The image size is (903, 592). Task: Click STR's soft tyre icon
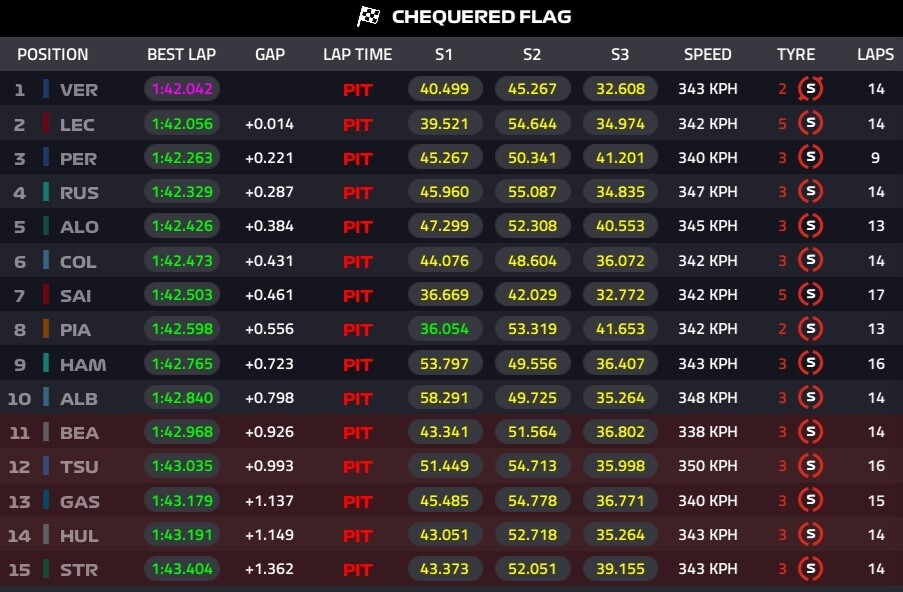pyautogui.click(x=811, y=569)
